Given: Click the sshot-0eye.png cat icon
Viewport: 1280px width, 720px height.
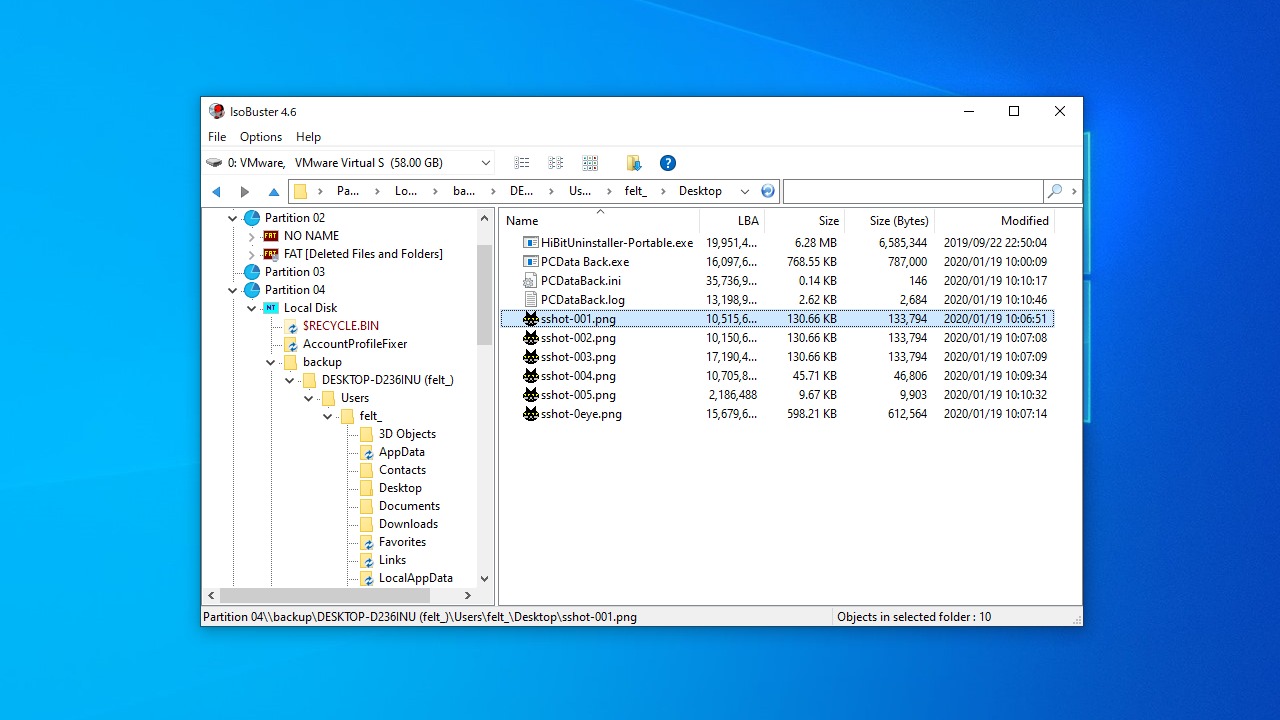Looking at the screenshot, I should [531, 414].
